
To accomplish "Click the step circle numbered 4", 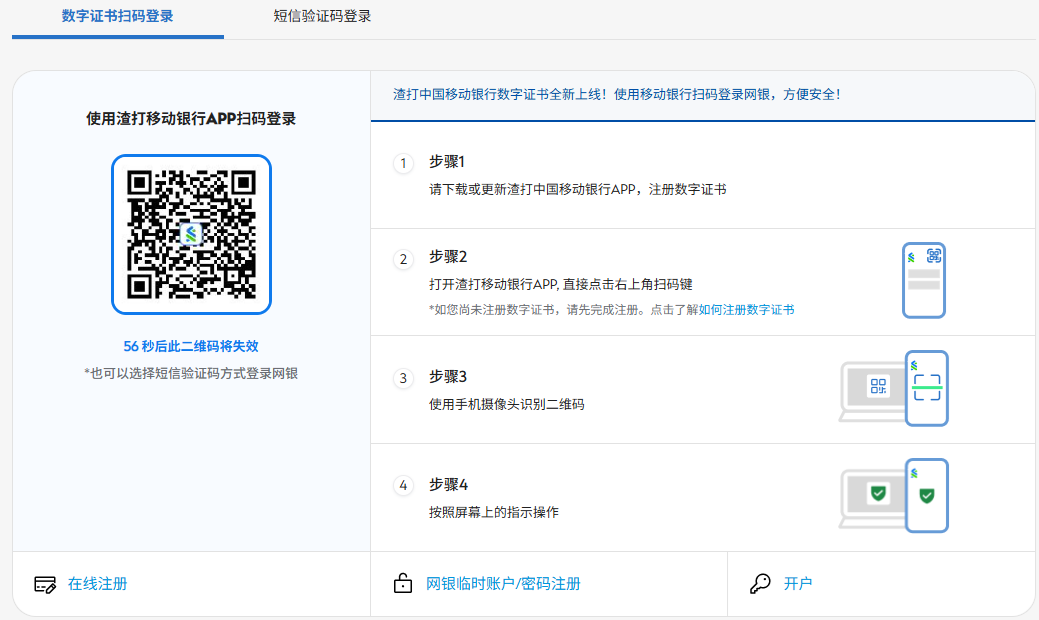I will tap(404, 484).
